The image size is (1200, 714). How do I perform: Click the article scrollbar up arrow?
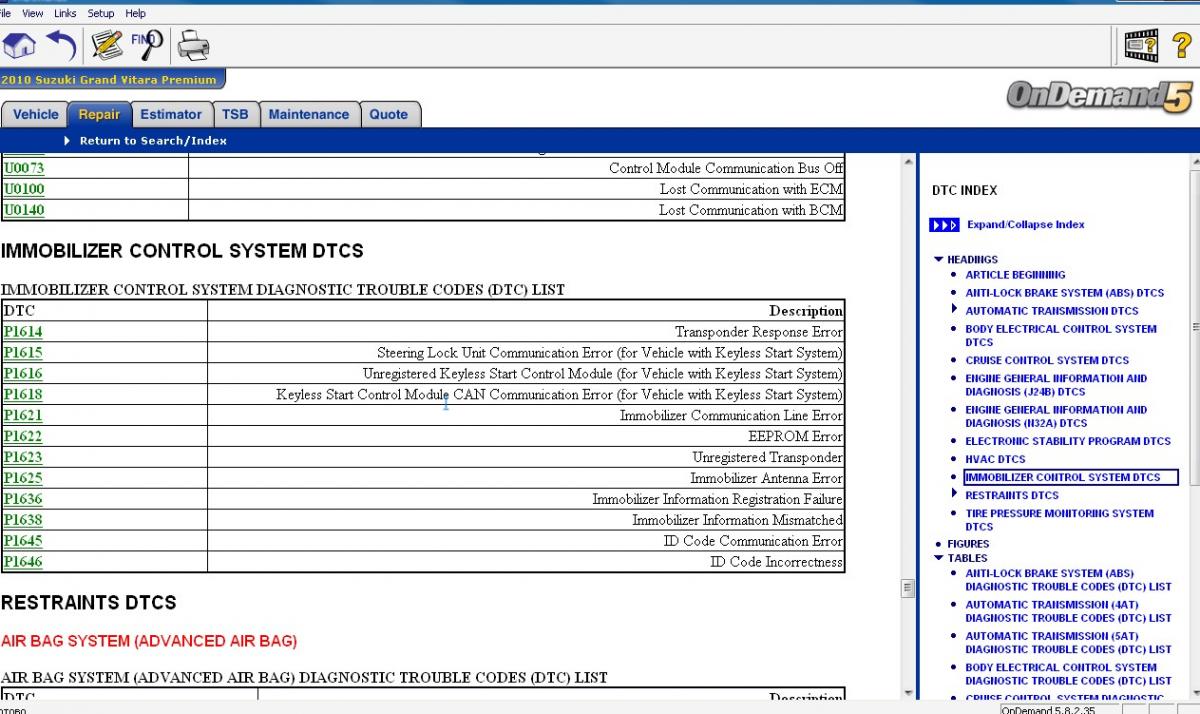point(908,162)
